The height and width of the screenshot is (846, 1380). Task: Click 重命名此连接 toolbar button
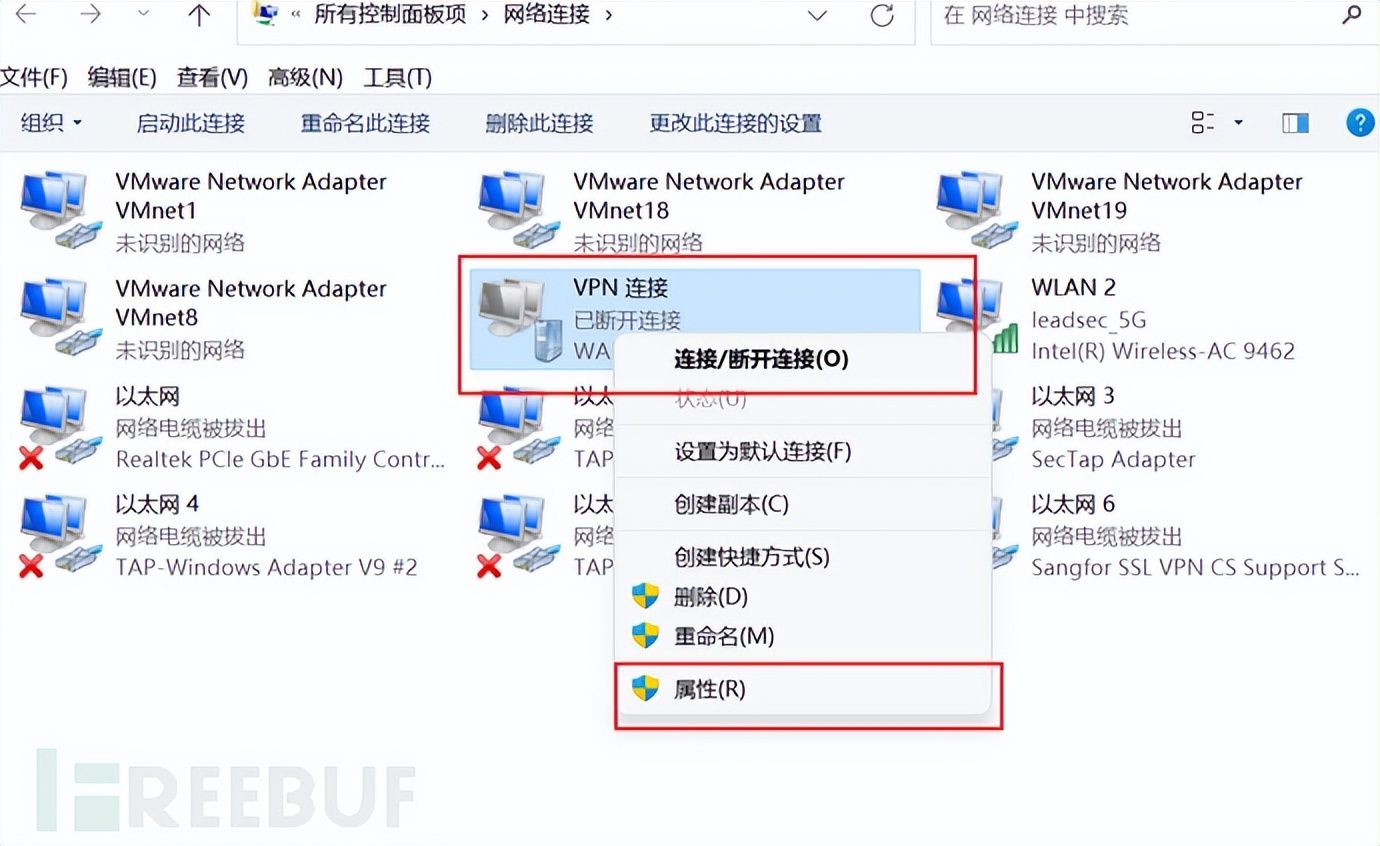366,123
